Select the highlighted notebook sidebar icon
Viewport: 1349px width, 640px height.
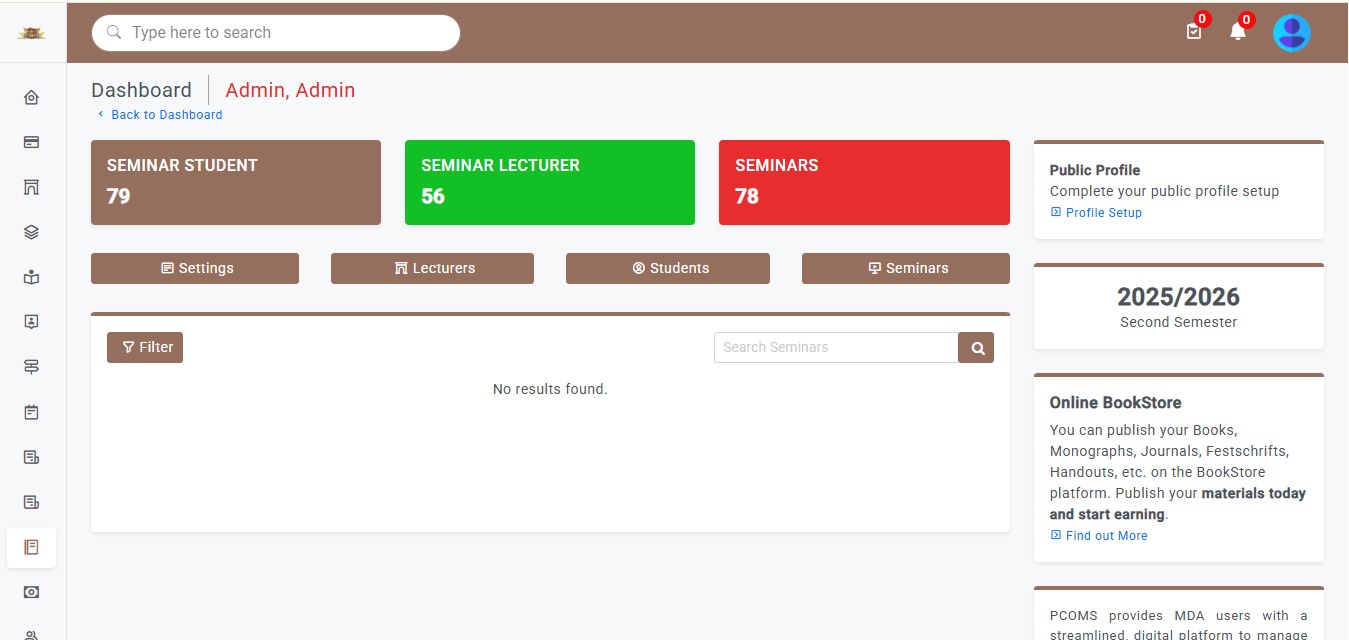(x=31, y=547)
